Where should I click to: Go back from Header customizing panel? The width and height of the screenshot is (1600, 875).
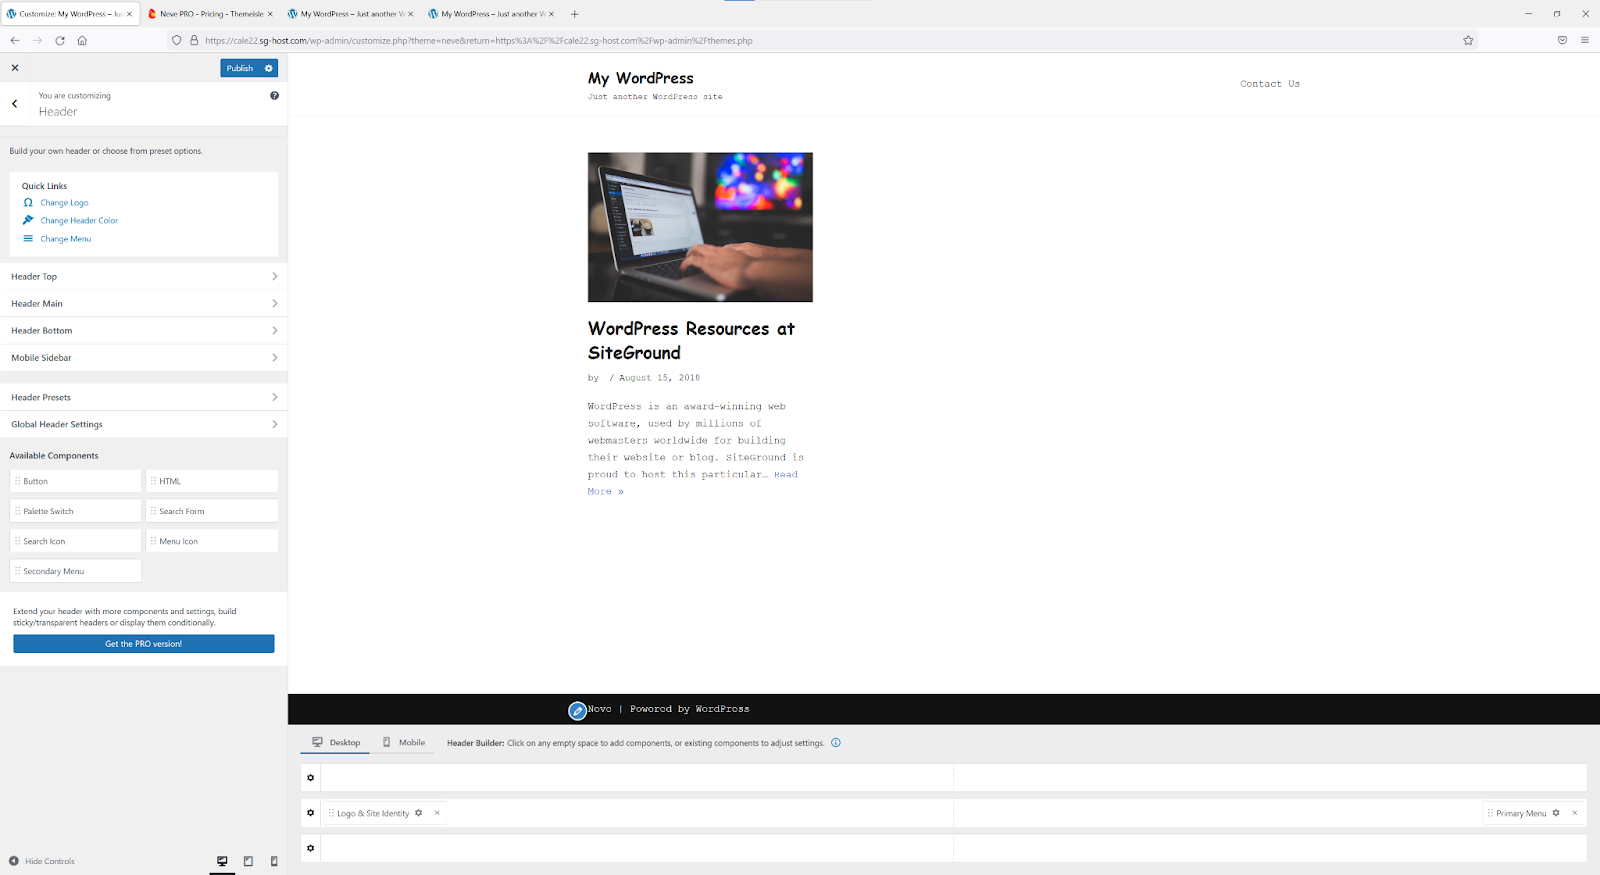click(15, 104)
